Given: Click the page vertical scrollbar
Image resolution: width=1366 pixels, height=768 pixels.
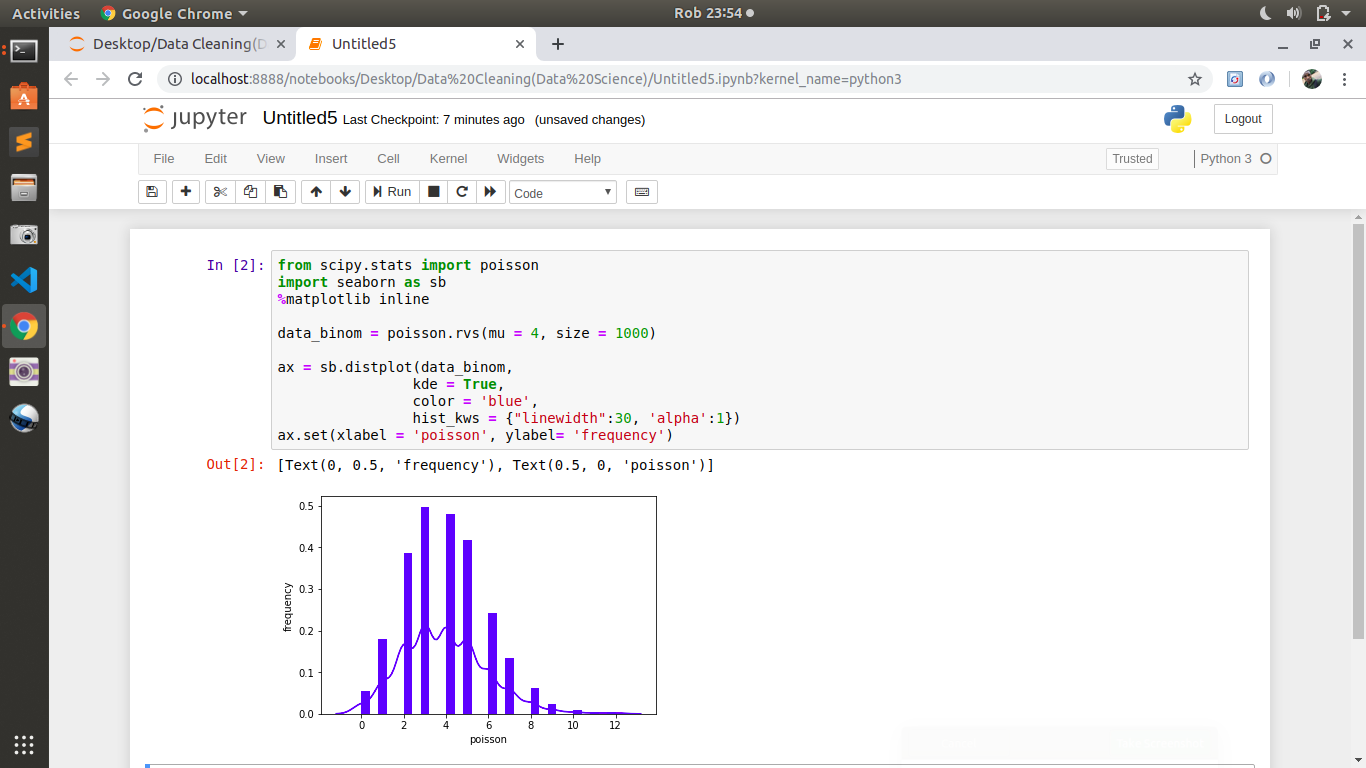Looking at the screenshot, I should [1357, 430].
